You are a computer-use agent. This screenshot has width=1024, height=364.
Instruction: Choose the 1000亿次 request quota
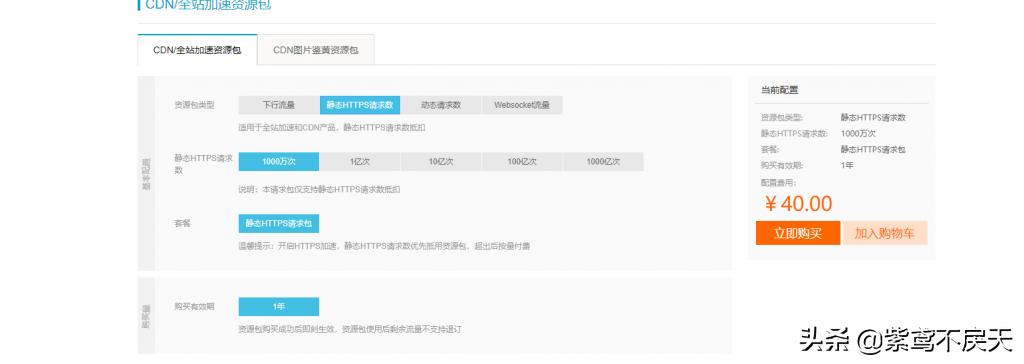(x=603, y=161)
